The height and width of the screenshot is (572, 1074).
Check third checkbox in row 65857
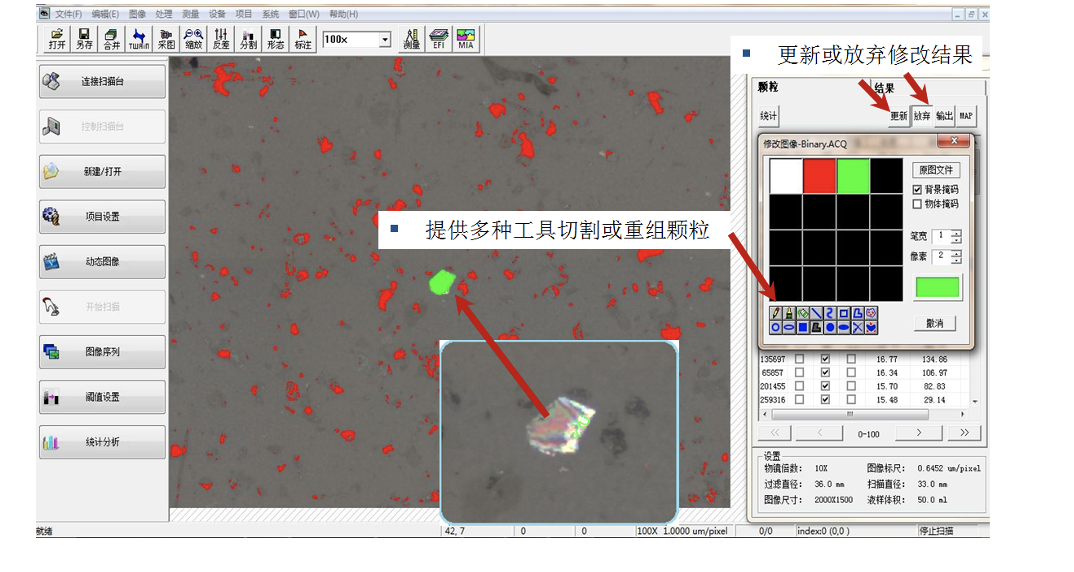pos(851,373)
